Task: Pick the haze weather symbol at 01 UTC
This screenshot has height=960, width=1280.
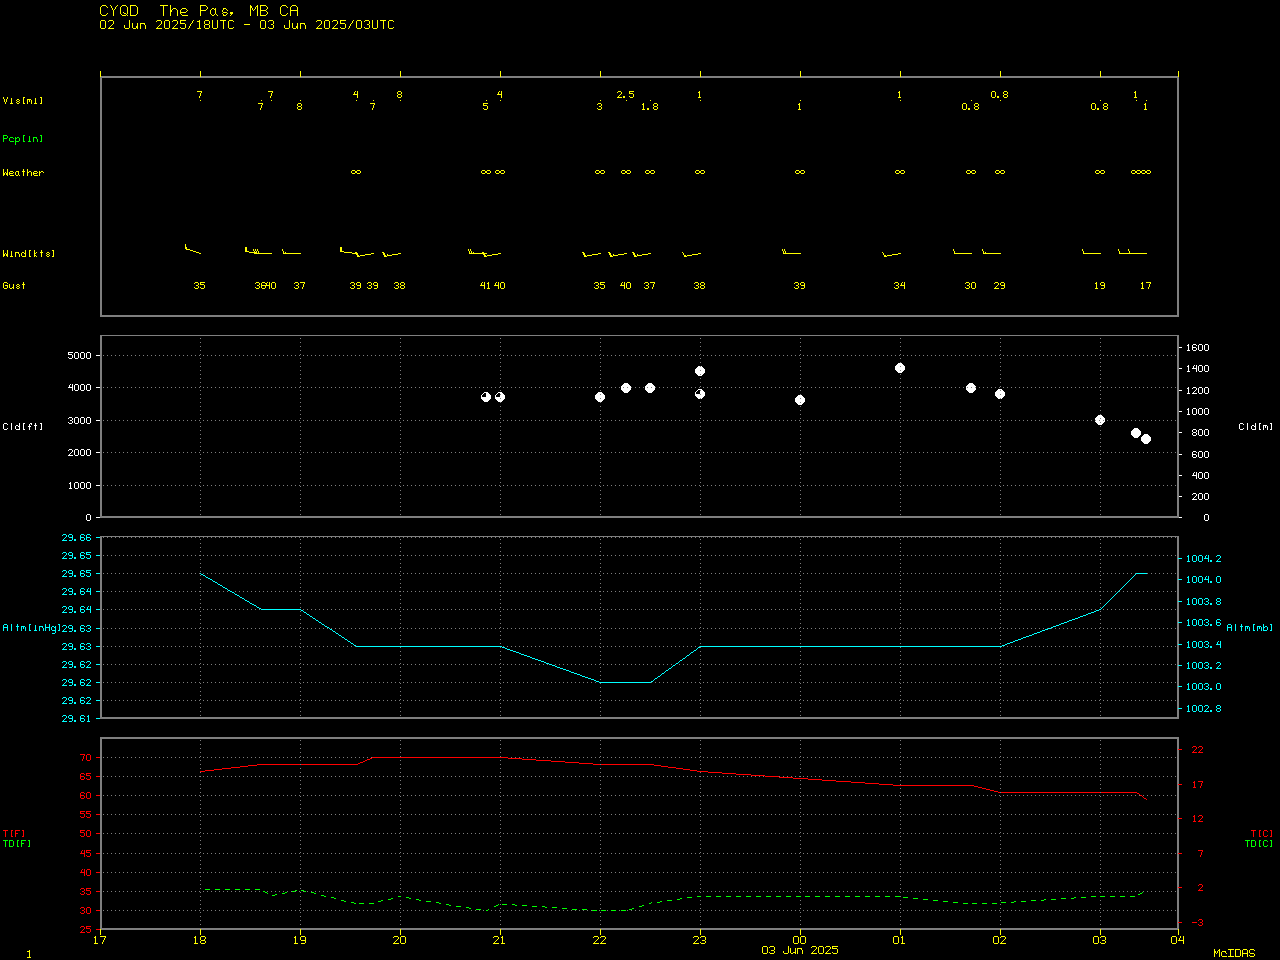Action: point(900,172)
